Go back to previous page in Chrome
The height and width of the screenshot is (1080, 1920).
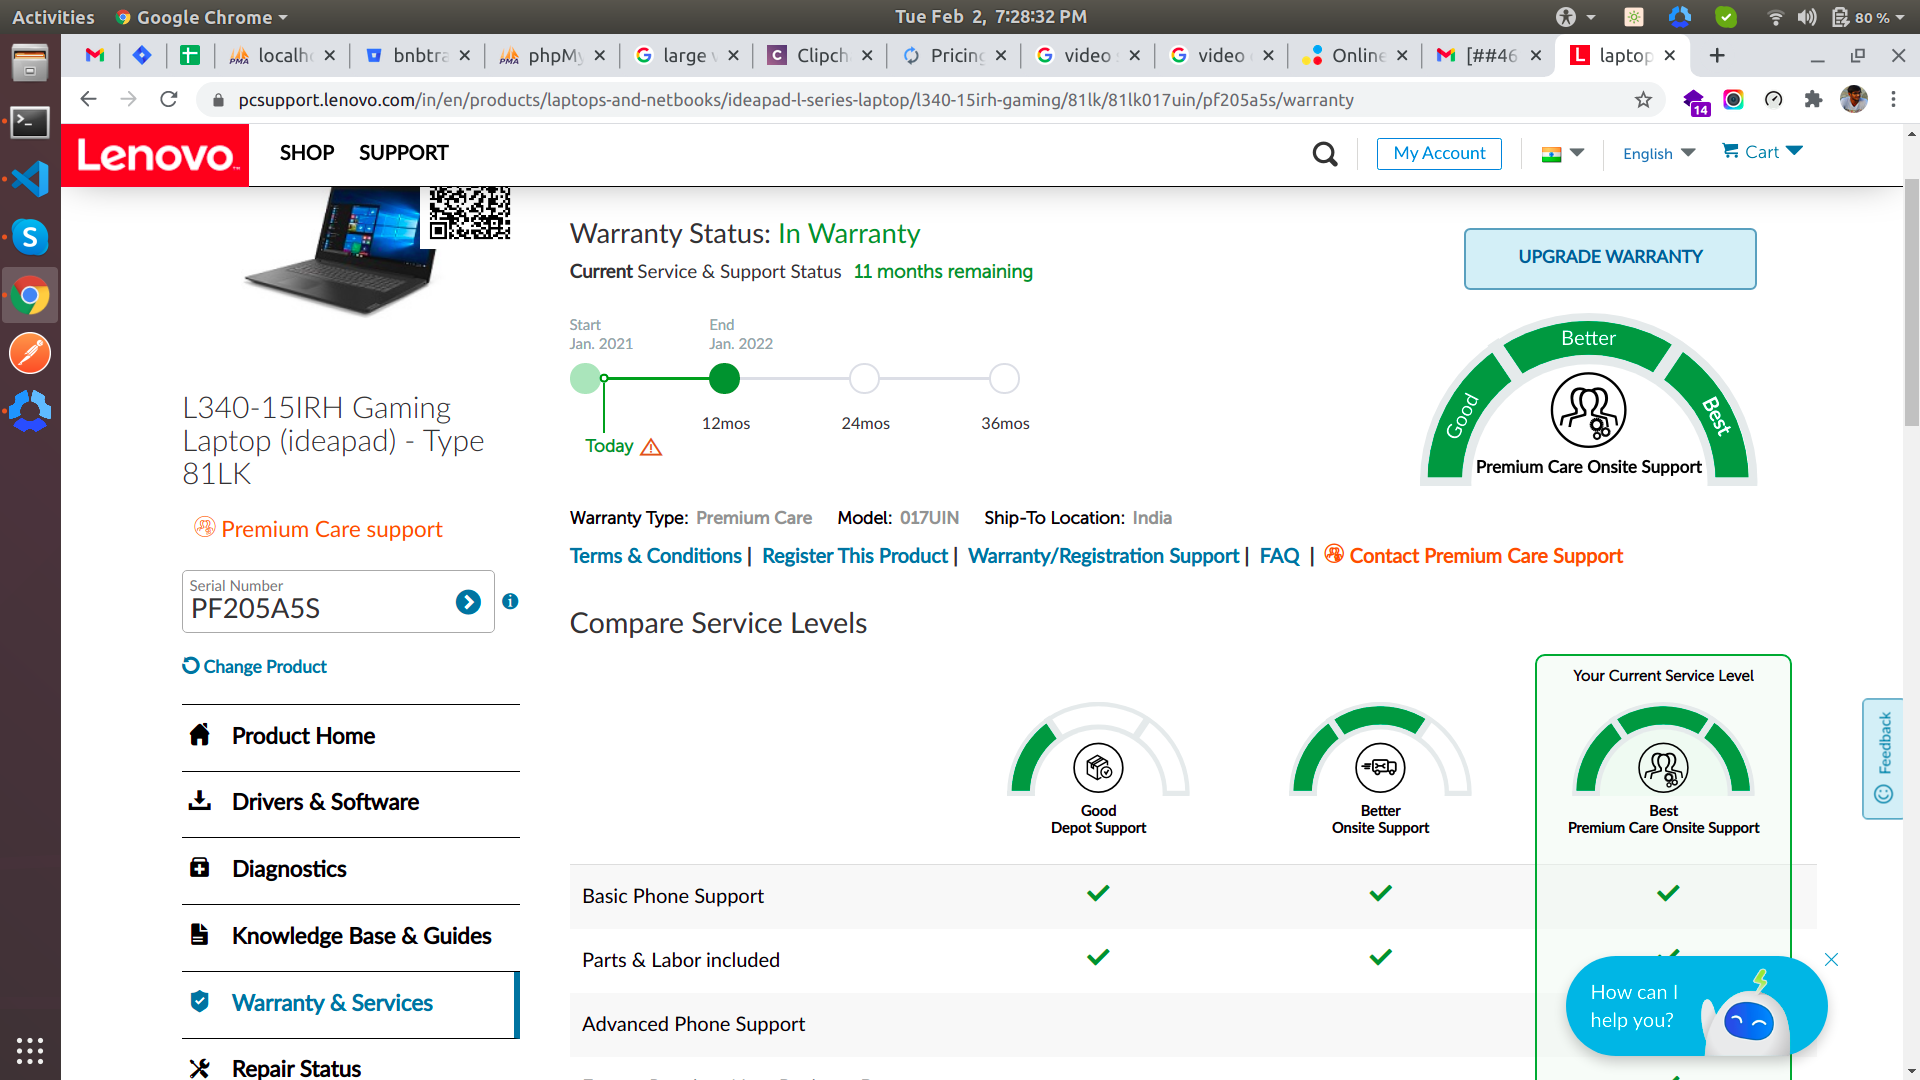88,100
